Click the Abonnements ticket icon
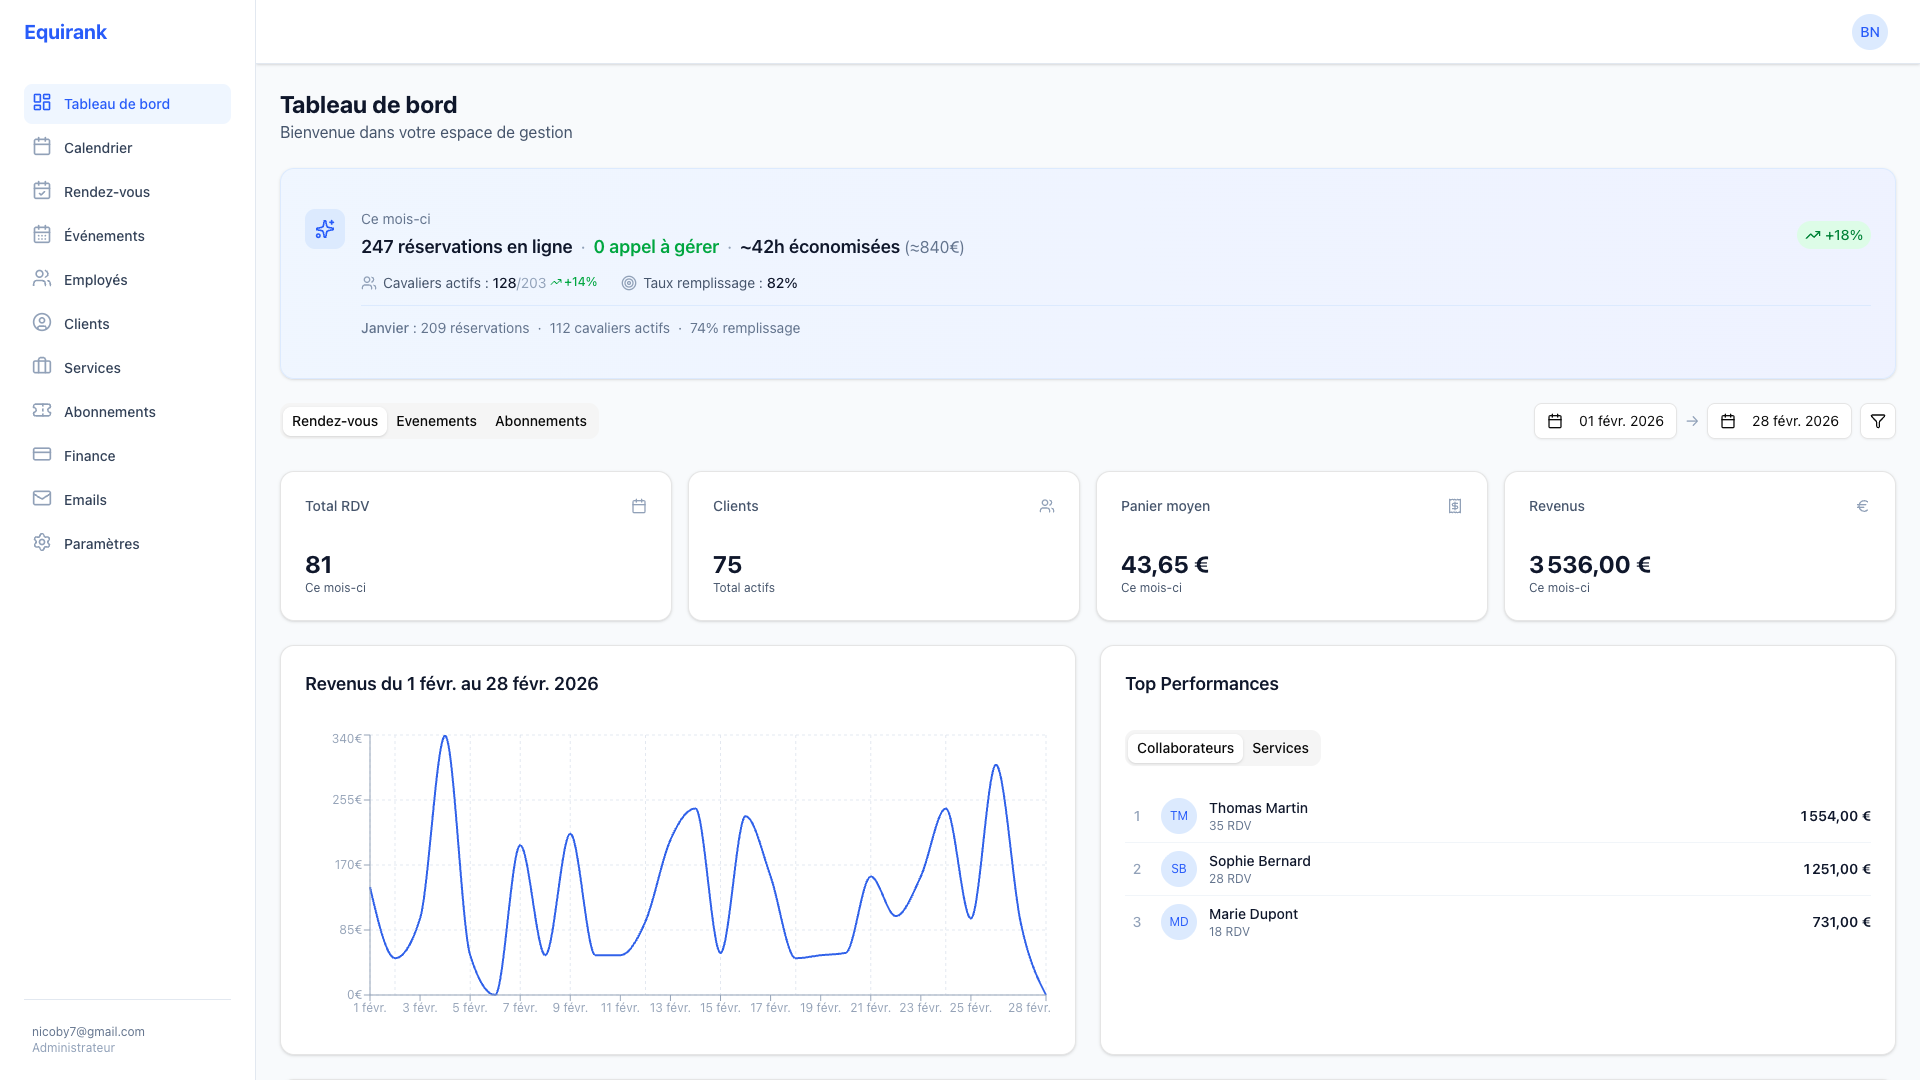This screenshot has height=1080, width=1920. tap(42, 411)
